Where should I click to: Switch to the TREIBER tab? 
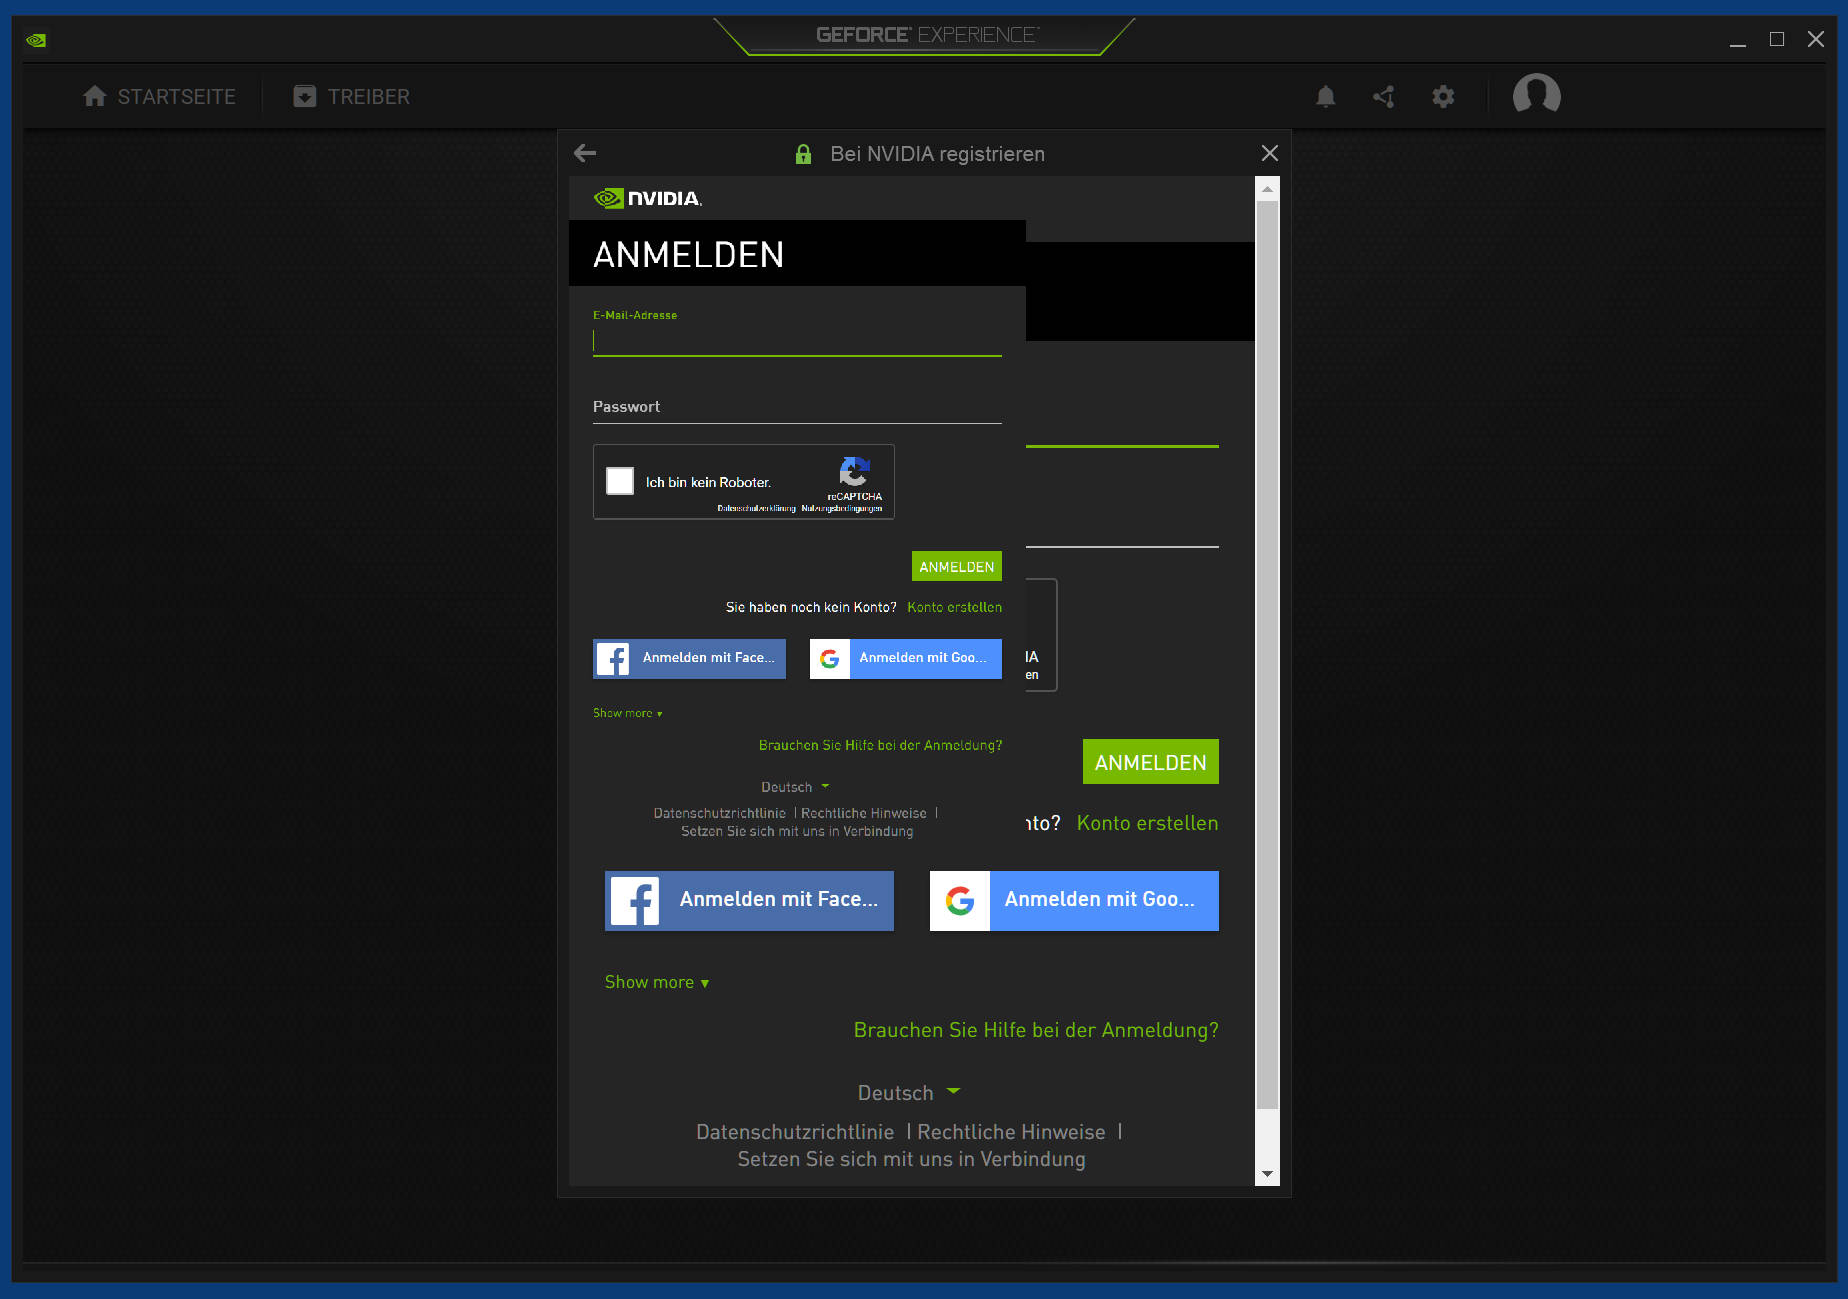(x=352, y=97)
